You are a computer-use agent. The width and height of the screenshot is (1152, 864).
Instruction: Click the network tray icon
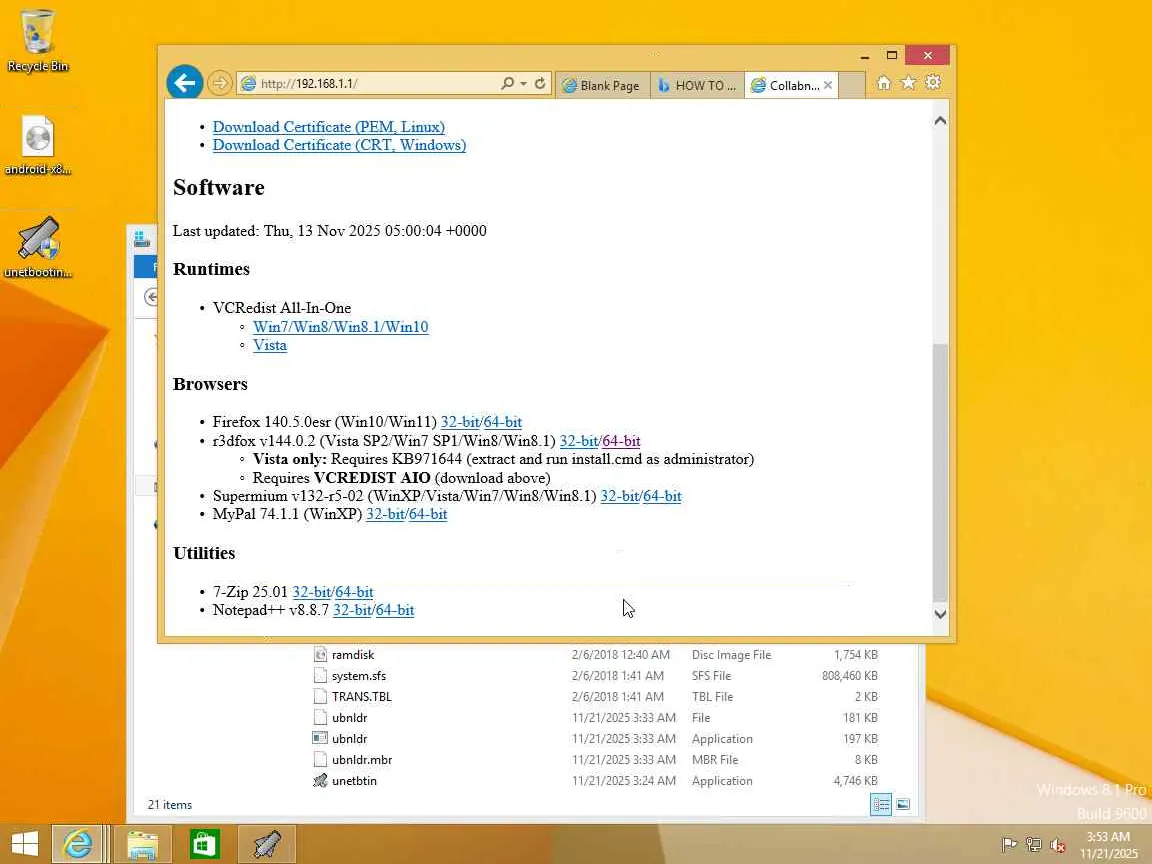(x=1034, y=845)
